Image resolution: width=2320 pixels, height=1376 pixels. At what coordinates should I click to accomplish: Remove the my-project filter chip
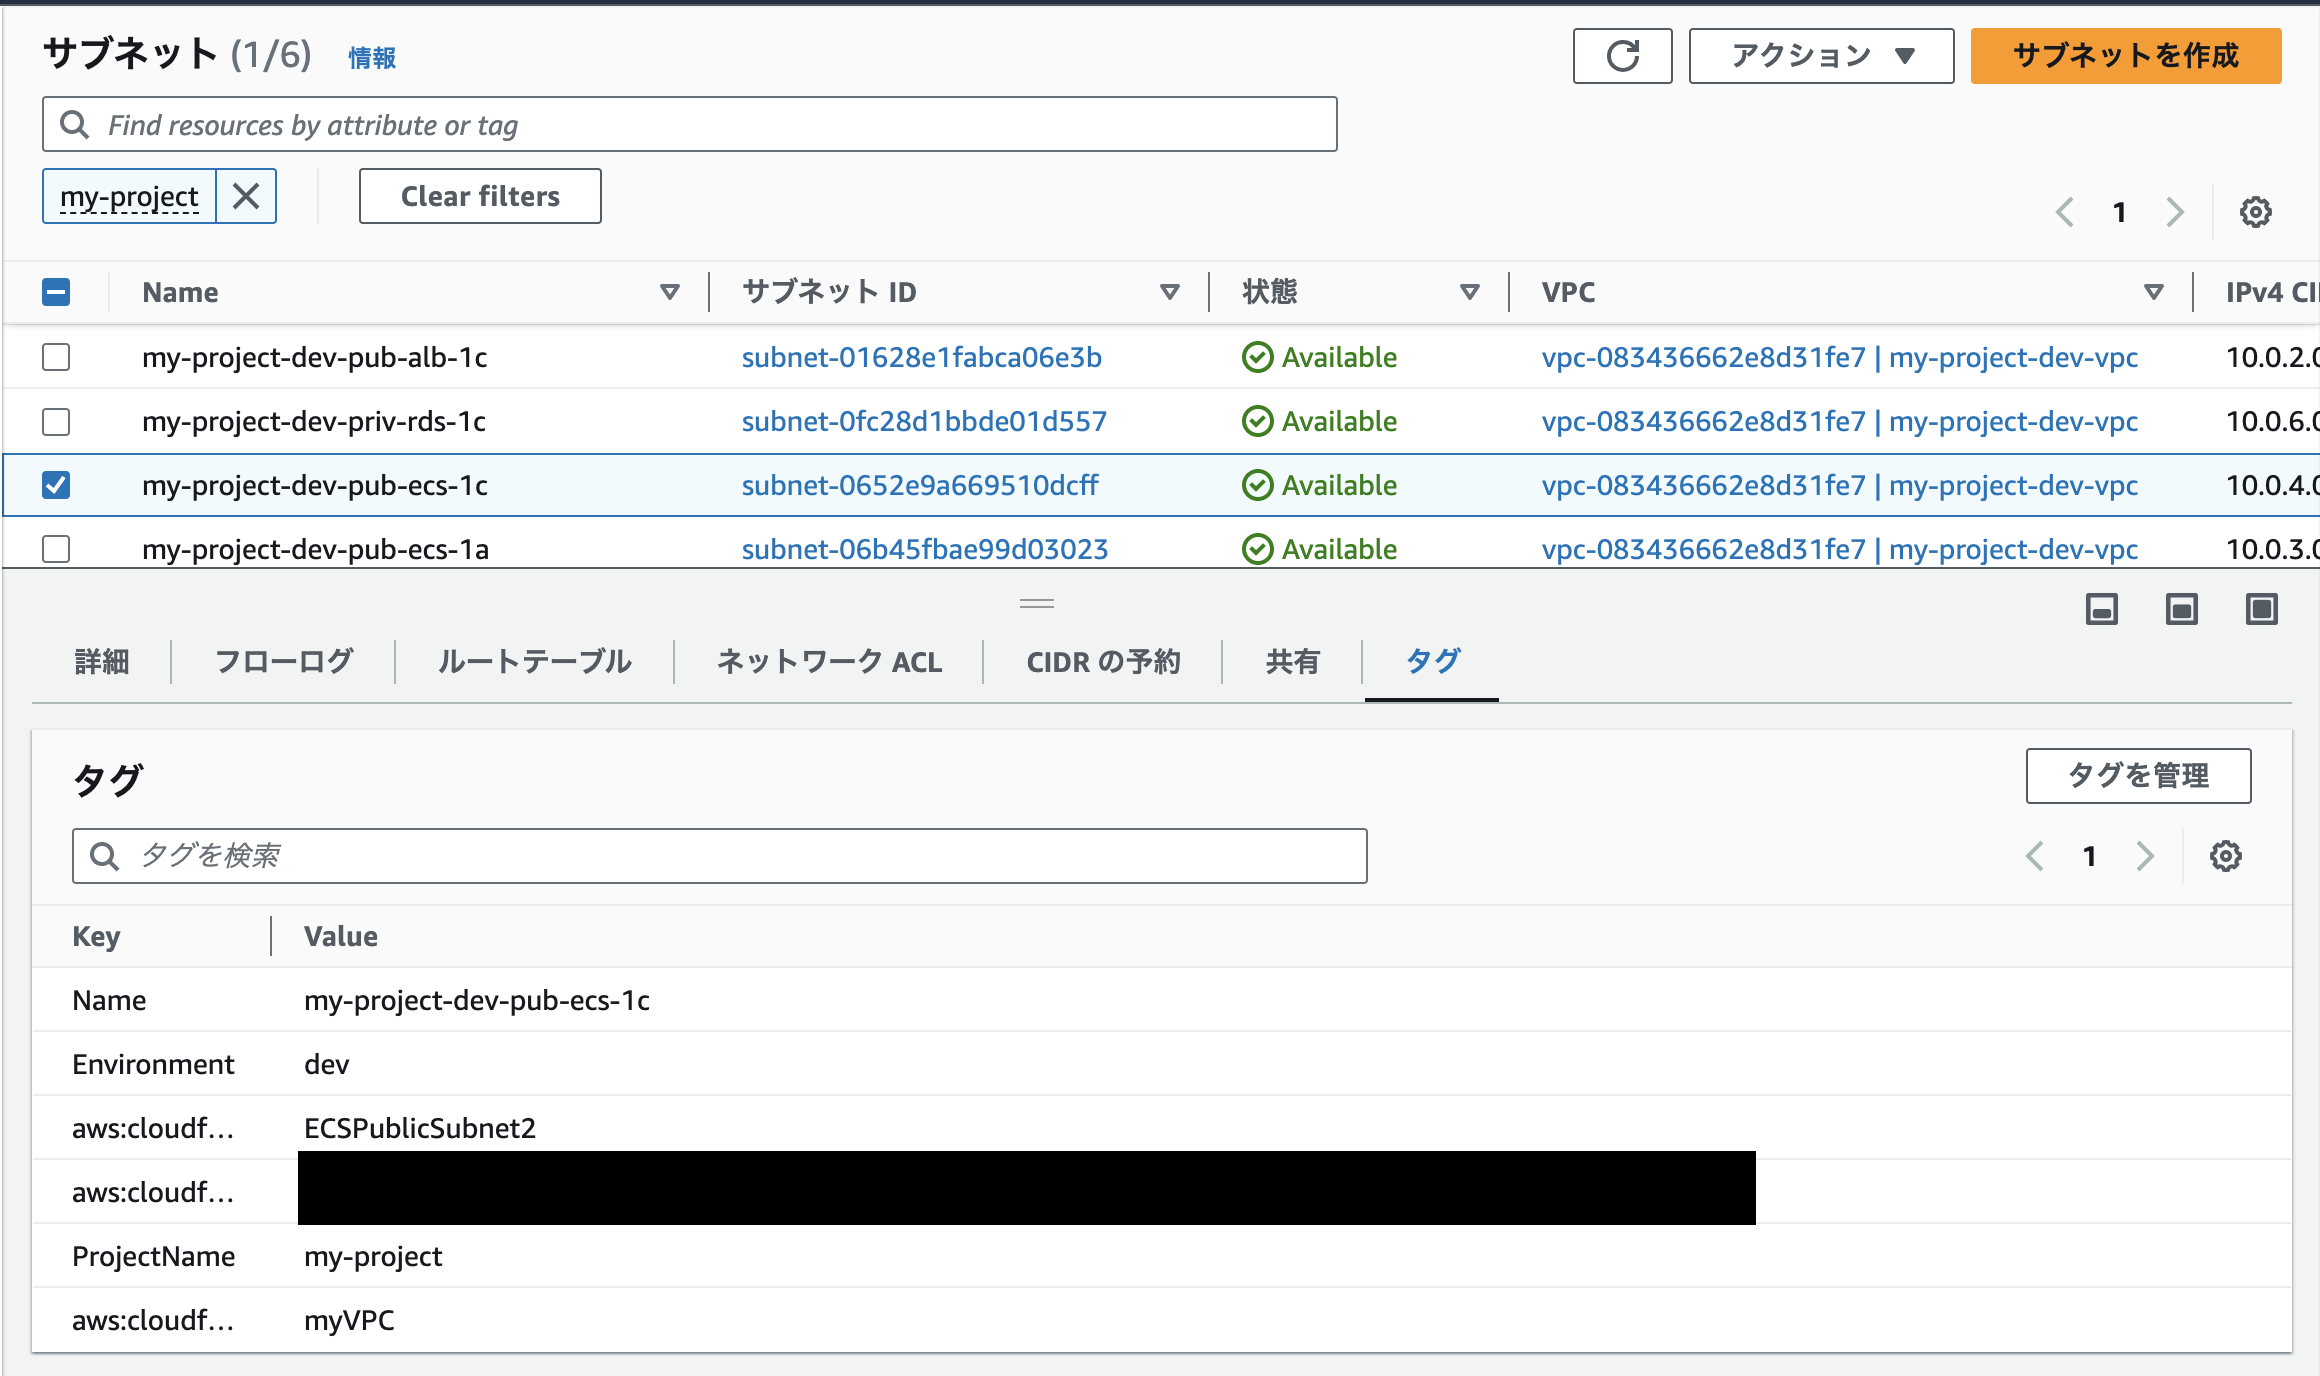[x=245, y=195]
